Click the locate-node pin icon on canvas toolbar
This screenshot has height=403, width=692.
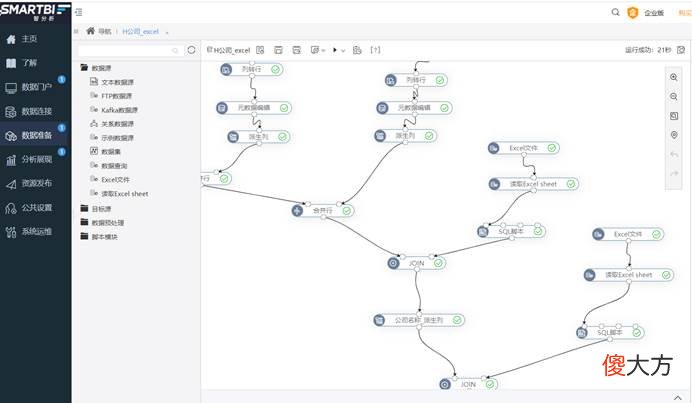(673, 135)
